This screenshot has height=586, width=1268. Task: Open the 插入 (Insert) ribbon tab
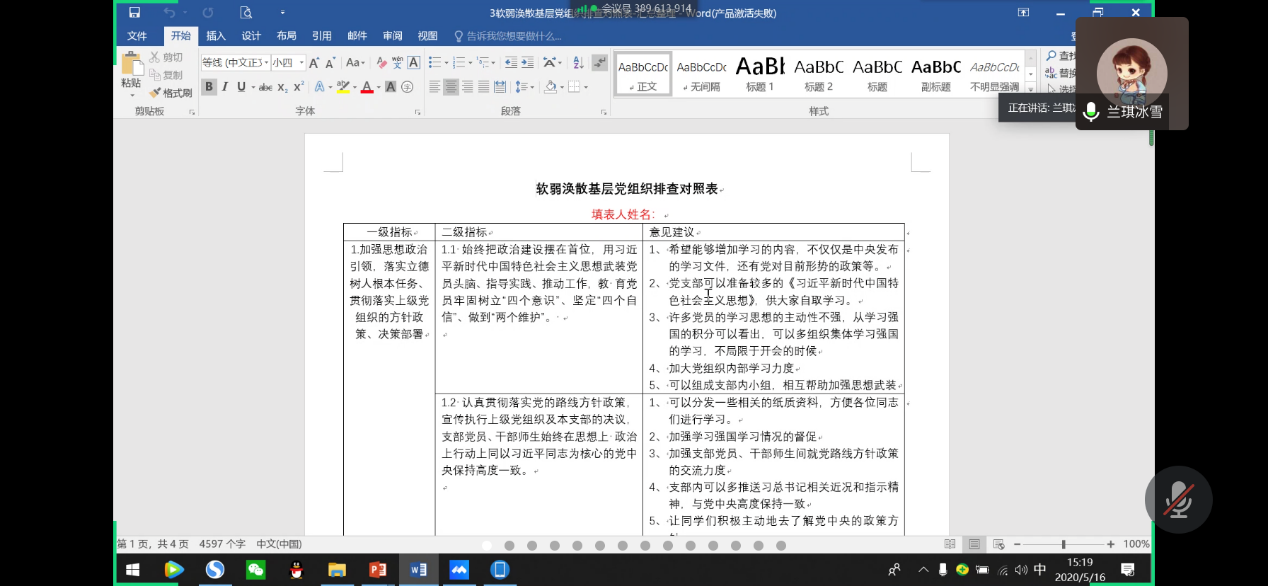pyautogui.click(x=216, y=36)
